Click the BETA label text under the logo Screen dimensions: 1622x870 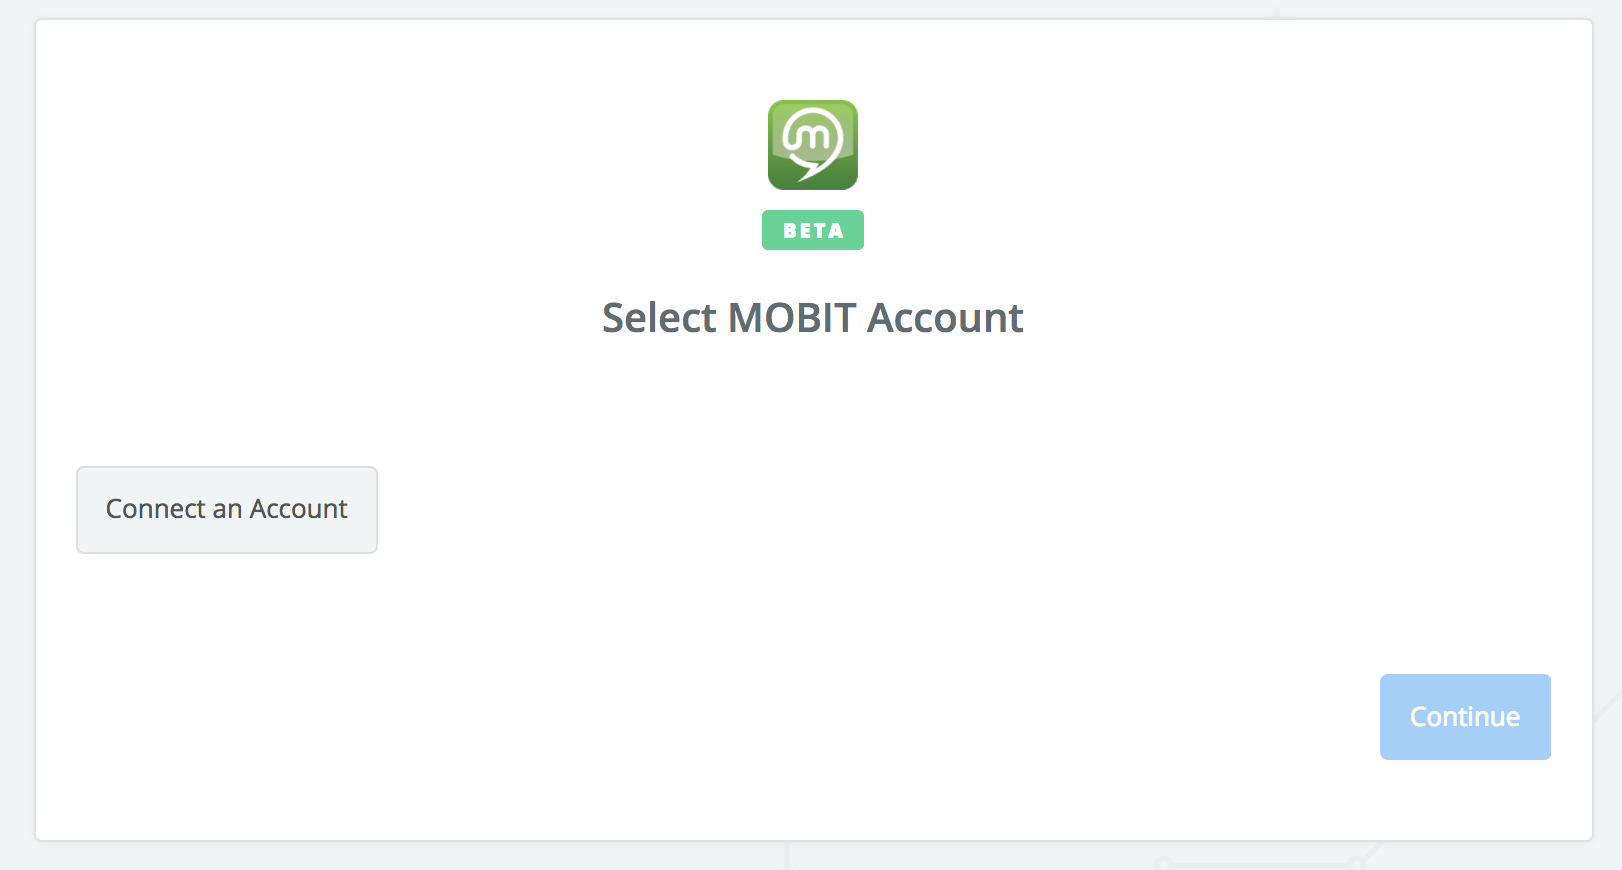tap(813, 231)
